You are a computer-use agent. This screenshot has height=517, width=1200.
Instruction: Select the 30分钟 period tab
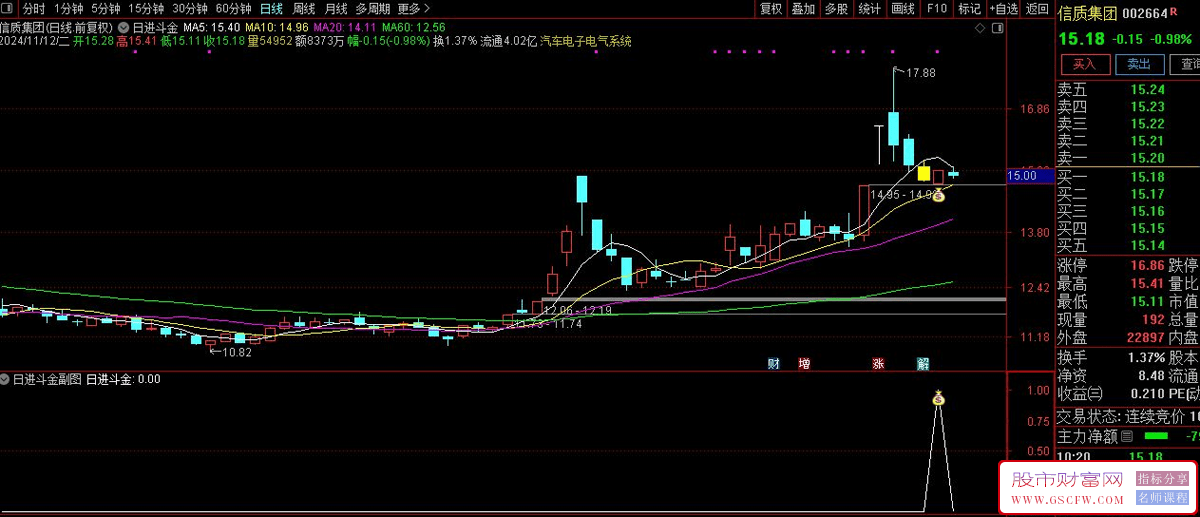[x=190, y=9]
